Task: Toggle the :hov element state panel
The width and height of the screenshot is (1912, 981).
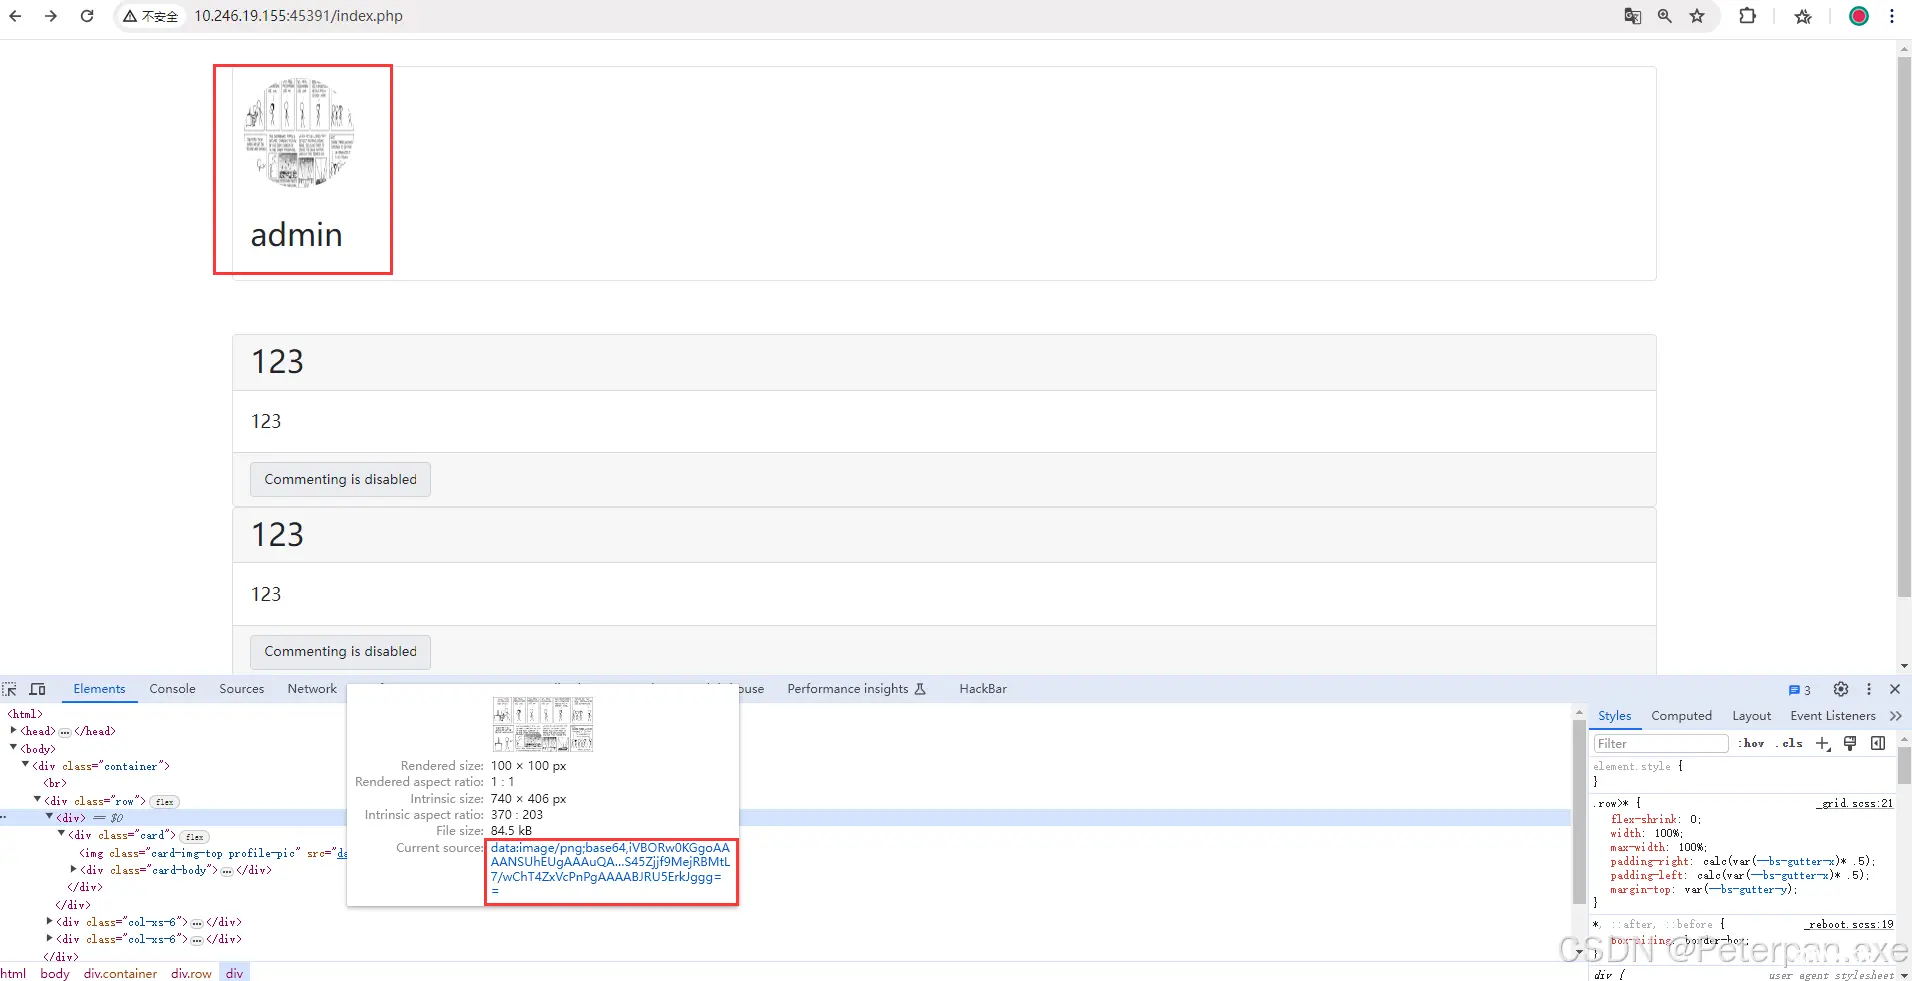Action: [1751, 743]
